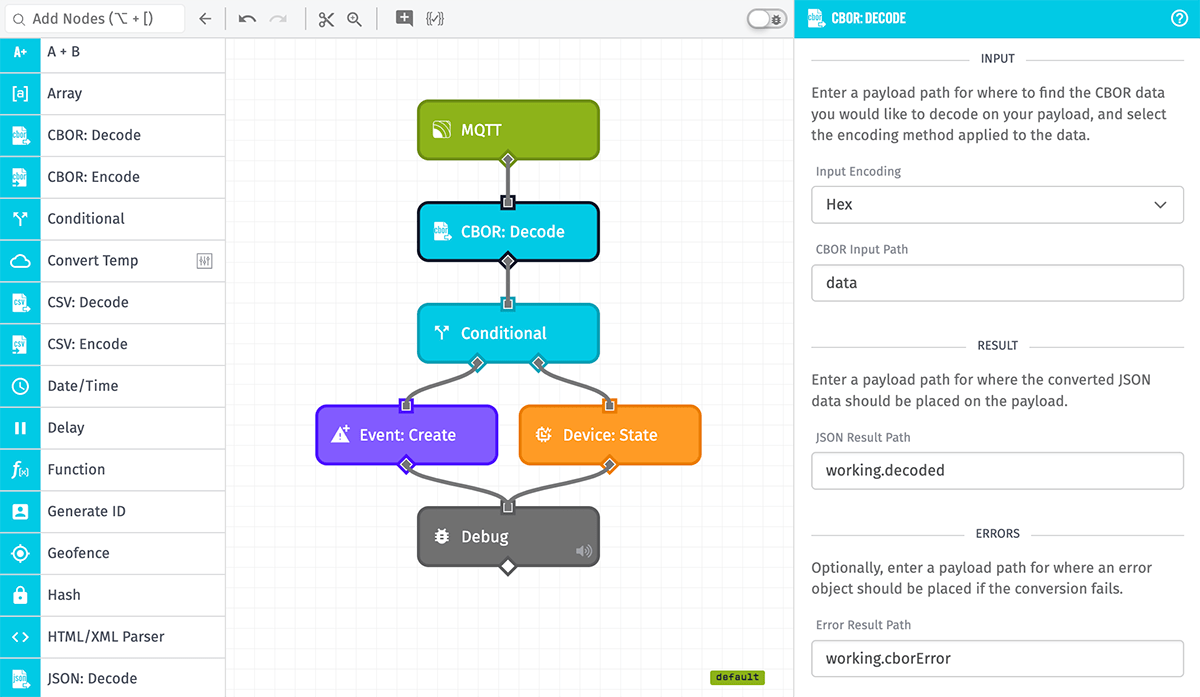Expand the annotation comment icon in the toolbar

404,18
